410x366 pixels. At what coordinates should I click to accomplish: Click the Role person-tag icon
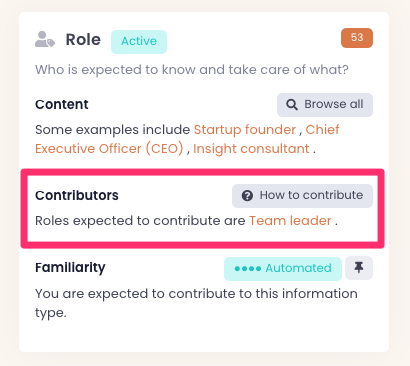(45, 39)
